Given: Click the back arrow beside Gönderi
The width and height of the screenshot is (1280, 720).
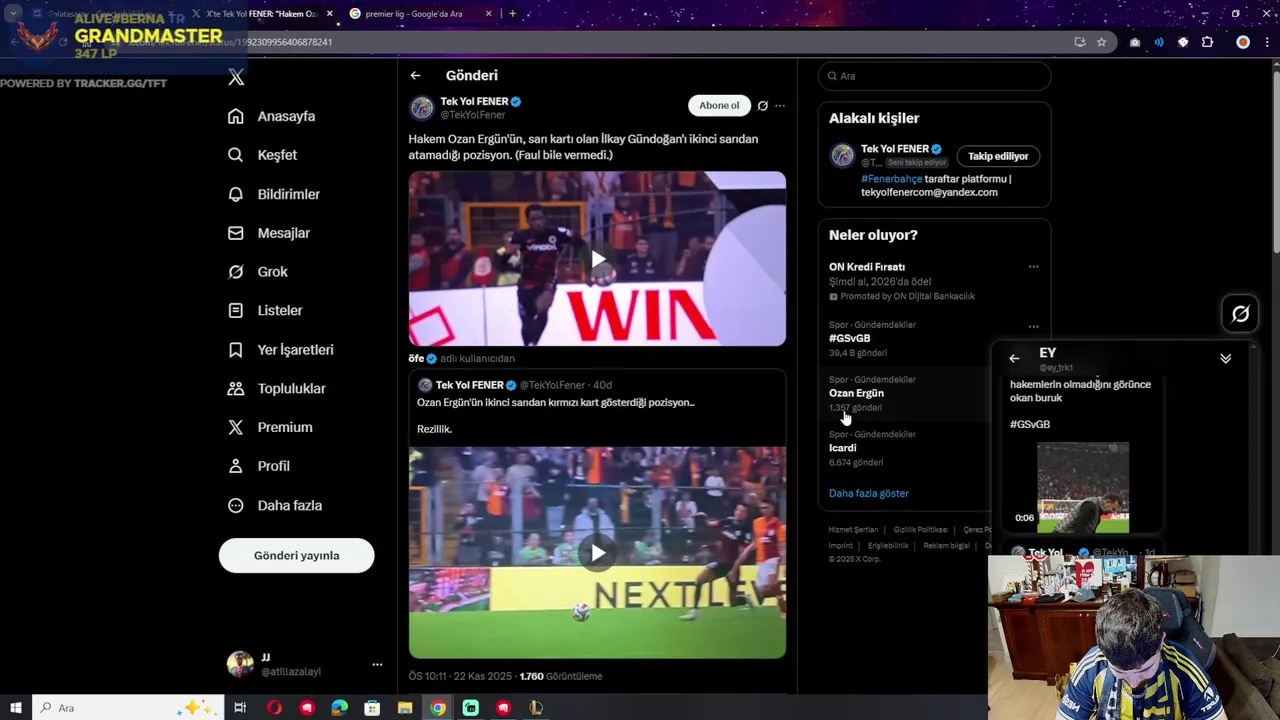Looking at the screenshot, I should point(415,75).
